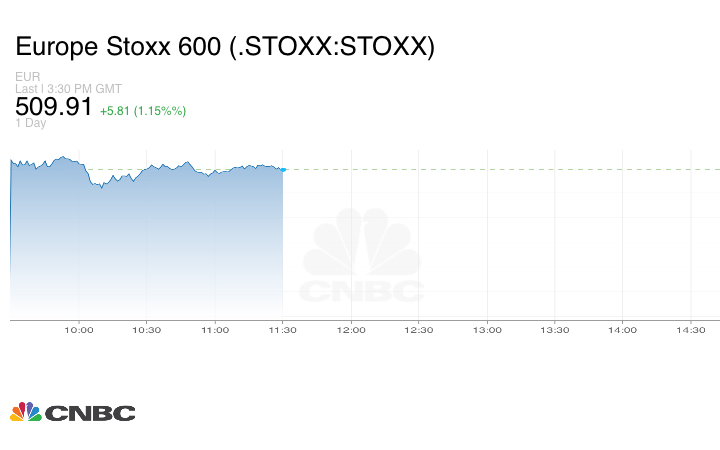Viewport: 720px width, 450px height.
Task: Click the 11:30 time axis label
Action: click(x=283, y=330)
